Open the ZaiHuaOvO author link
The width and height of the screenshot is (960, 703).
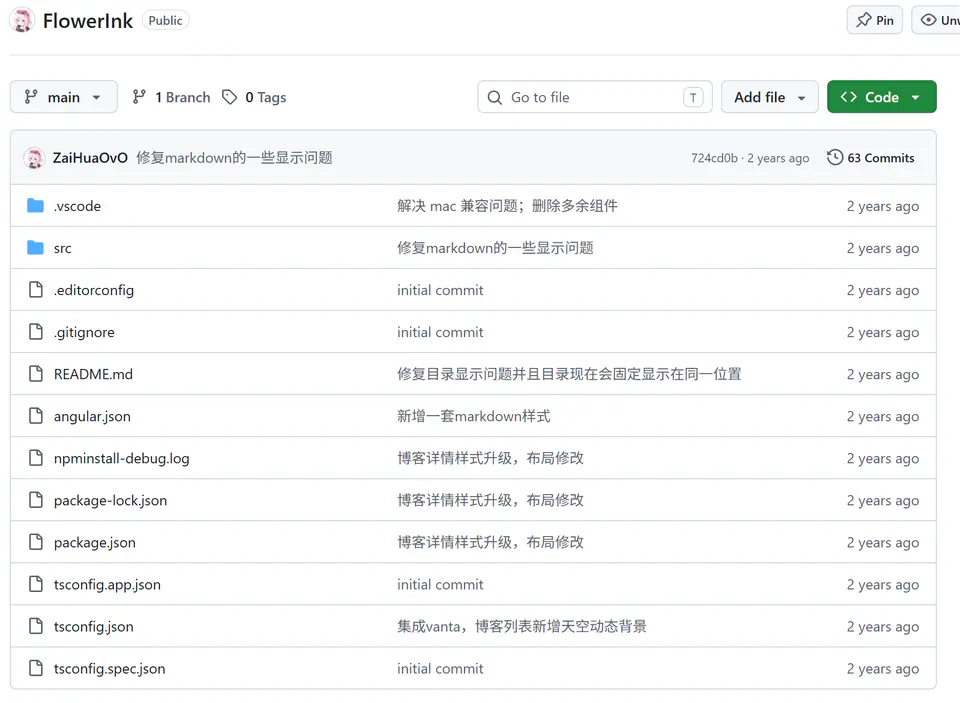point(90,158)
